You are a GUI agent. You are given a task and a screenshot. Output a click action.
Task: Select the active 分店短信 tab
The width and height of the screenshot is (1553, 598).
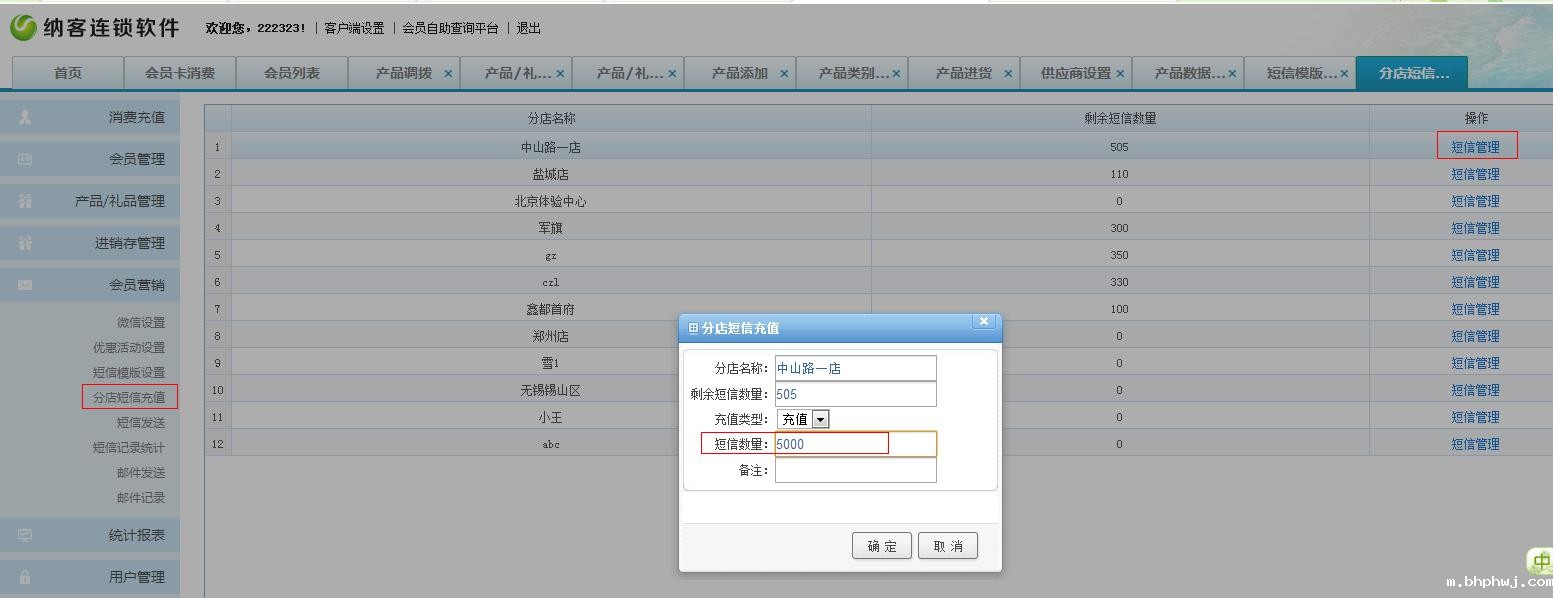(1412, 73)
